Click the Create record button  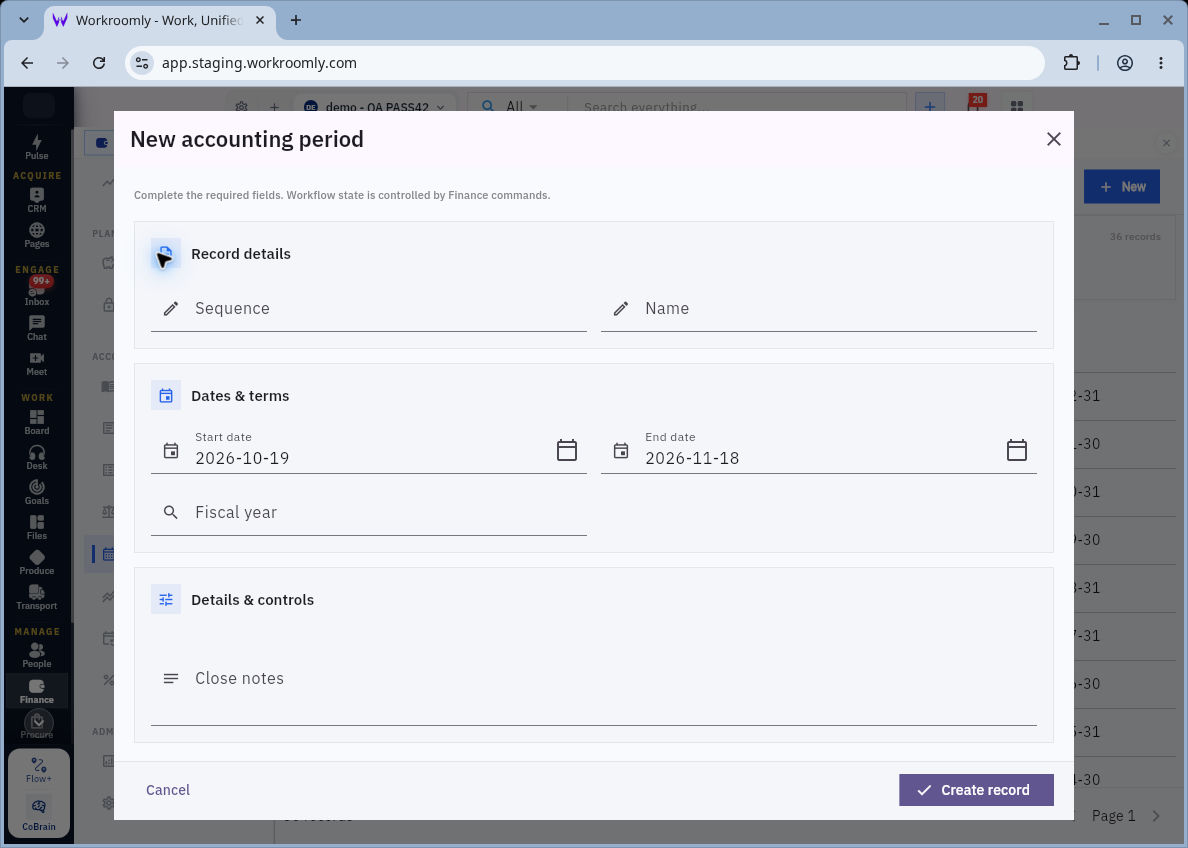click(976, 790)
